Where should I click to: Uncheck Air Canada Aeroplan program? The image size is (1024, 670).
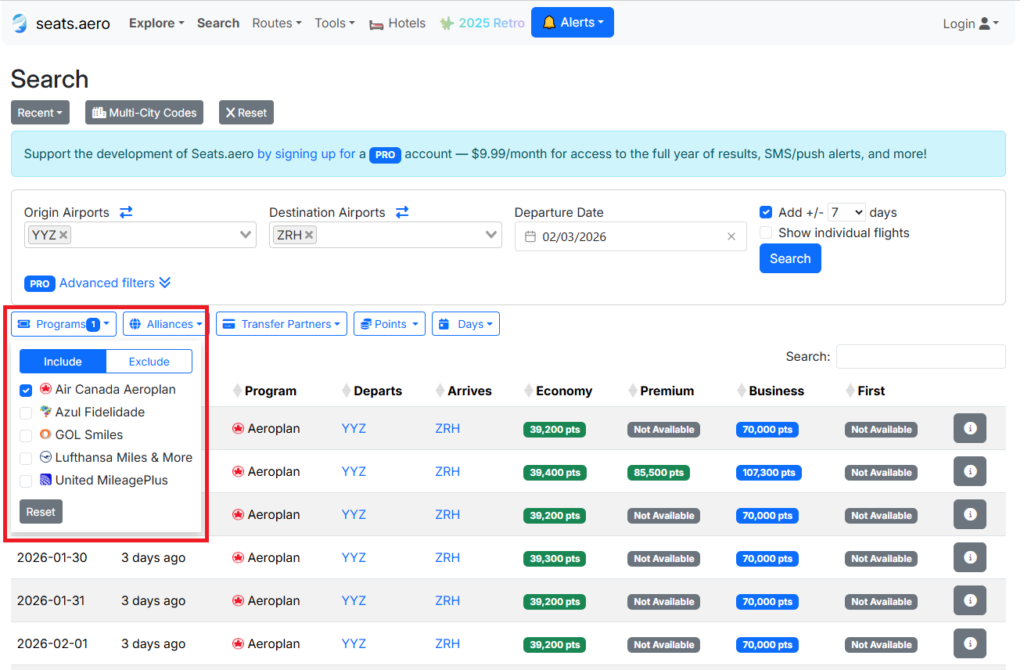pyautogui.click(x=26, y=390)
